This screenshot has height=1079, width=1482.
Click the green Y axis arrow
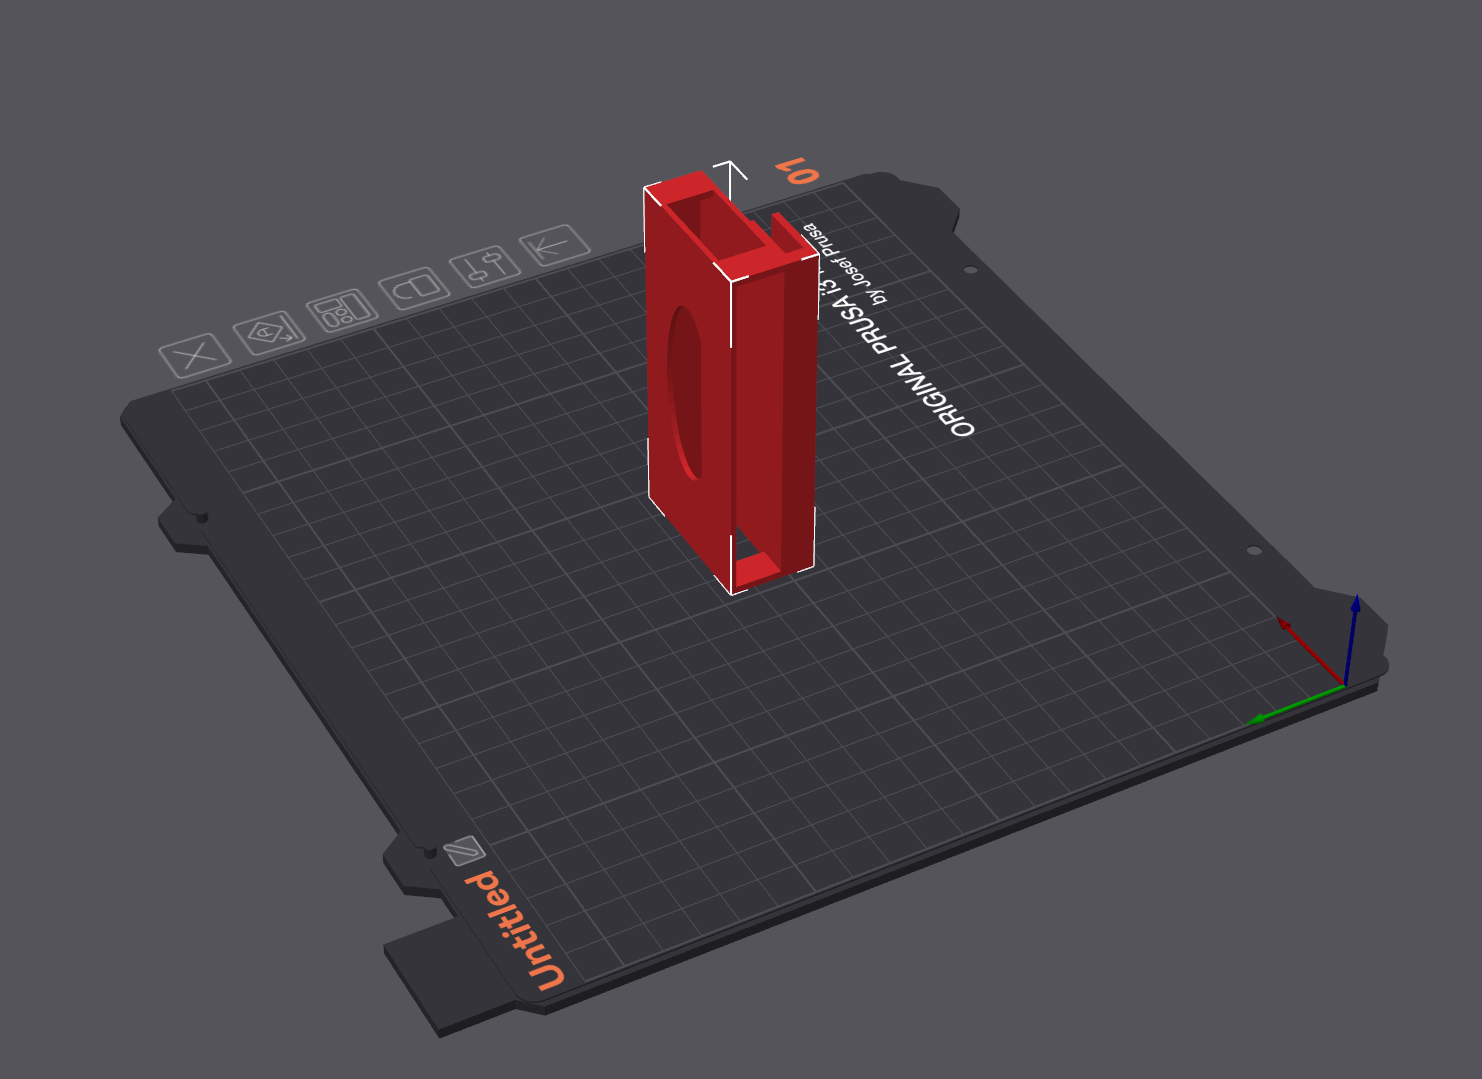1295,703
